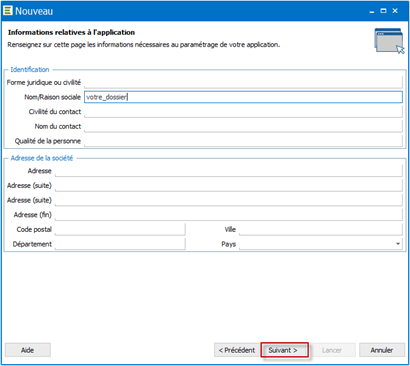
Task: Click into Nom du contact field
Action: 243,126
